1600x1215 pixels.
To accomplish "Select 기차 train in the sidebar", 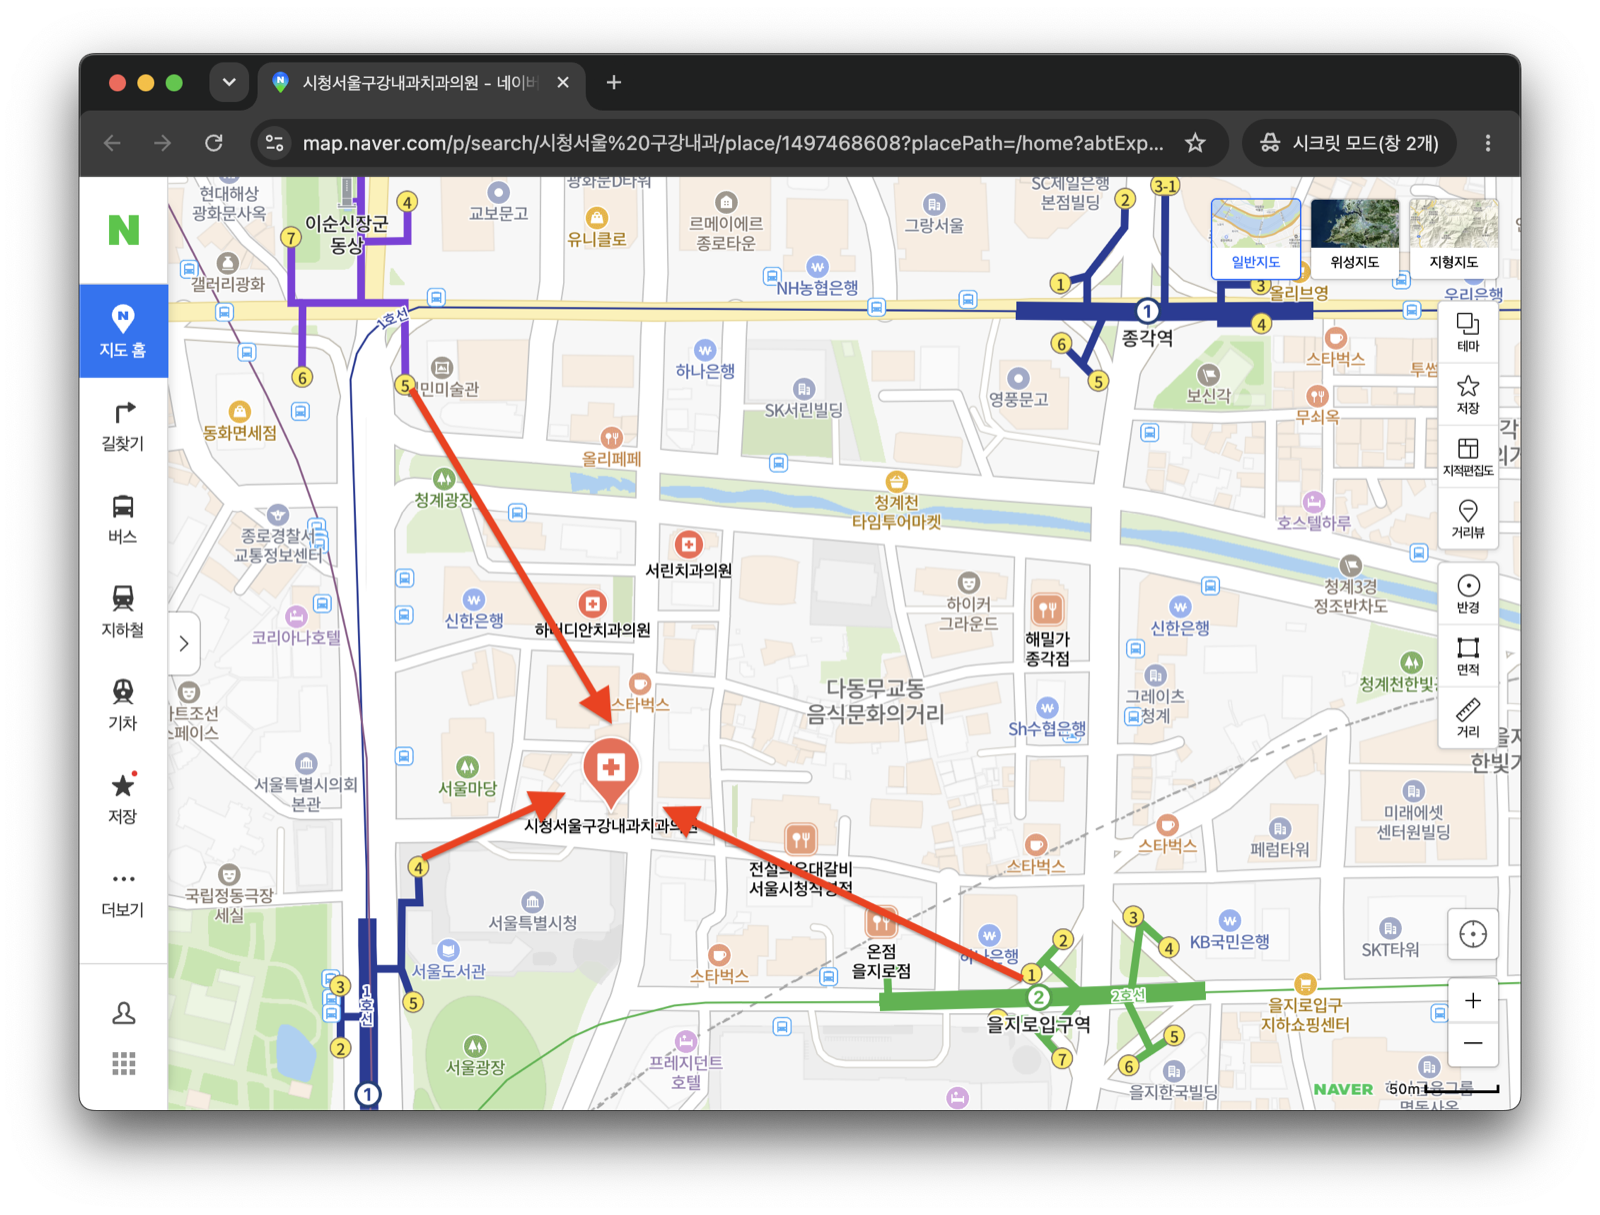I will click(x=123, y=705).
